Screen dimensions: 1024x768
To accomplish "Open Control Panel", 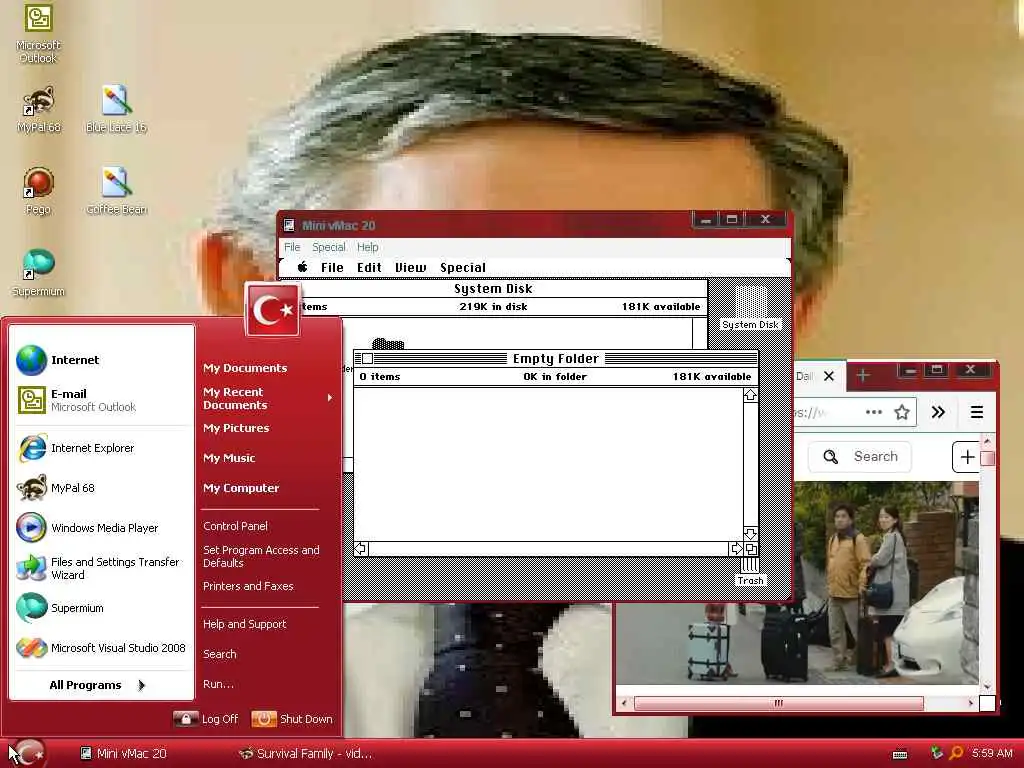I will (x=236, y=526).
